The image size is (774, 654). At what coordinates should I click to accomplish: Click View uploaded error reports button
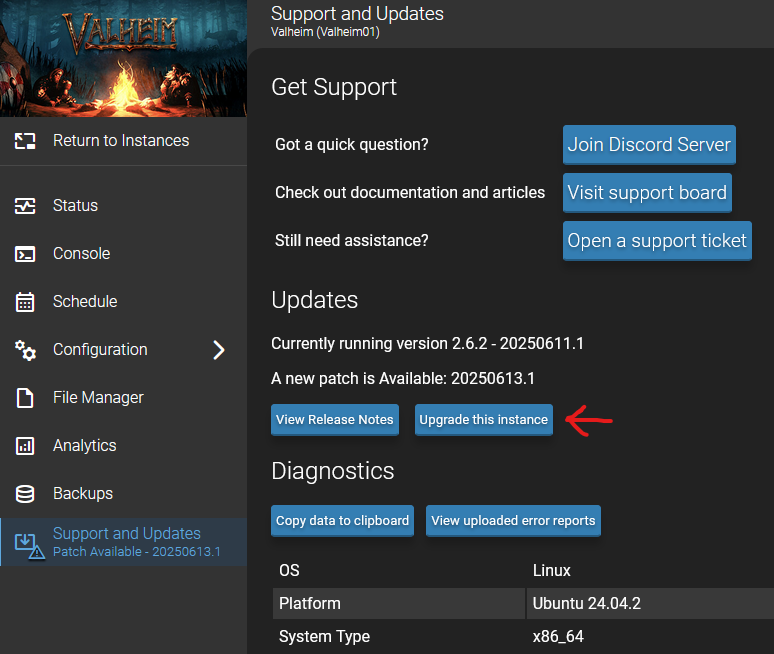(x=513, y=520)
